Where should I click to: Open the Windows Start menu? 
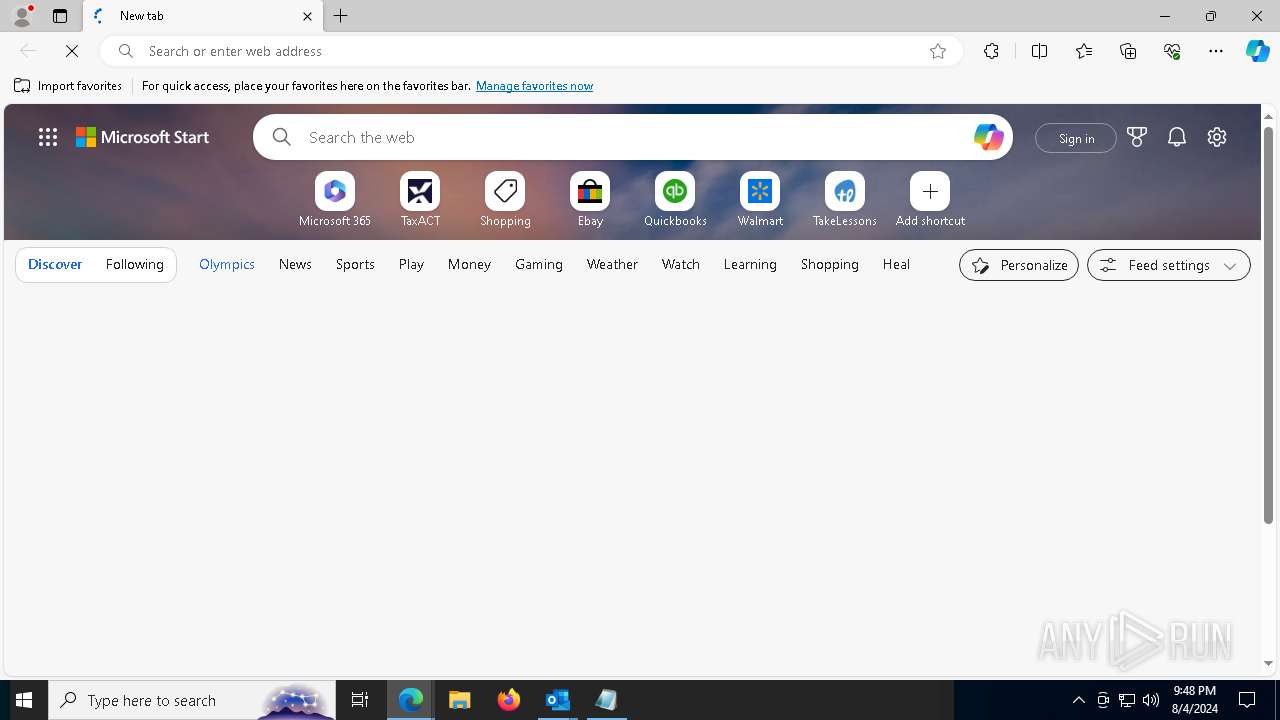click(x=24, y=700)
